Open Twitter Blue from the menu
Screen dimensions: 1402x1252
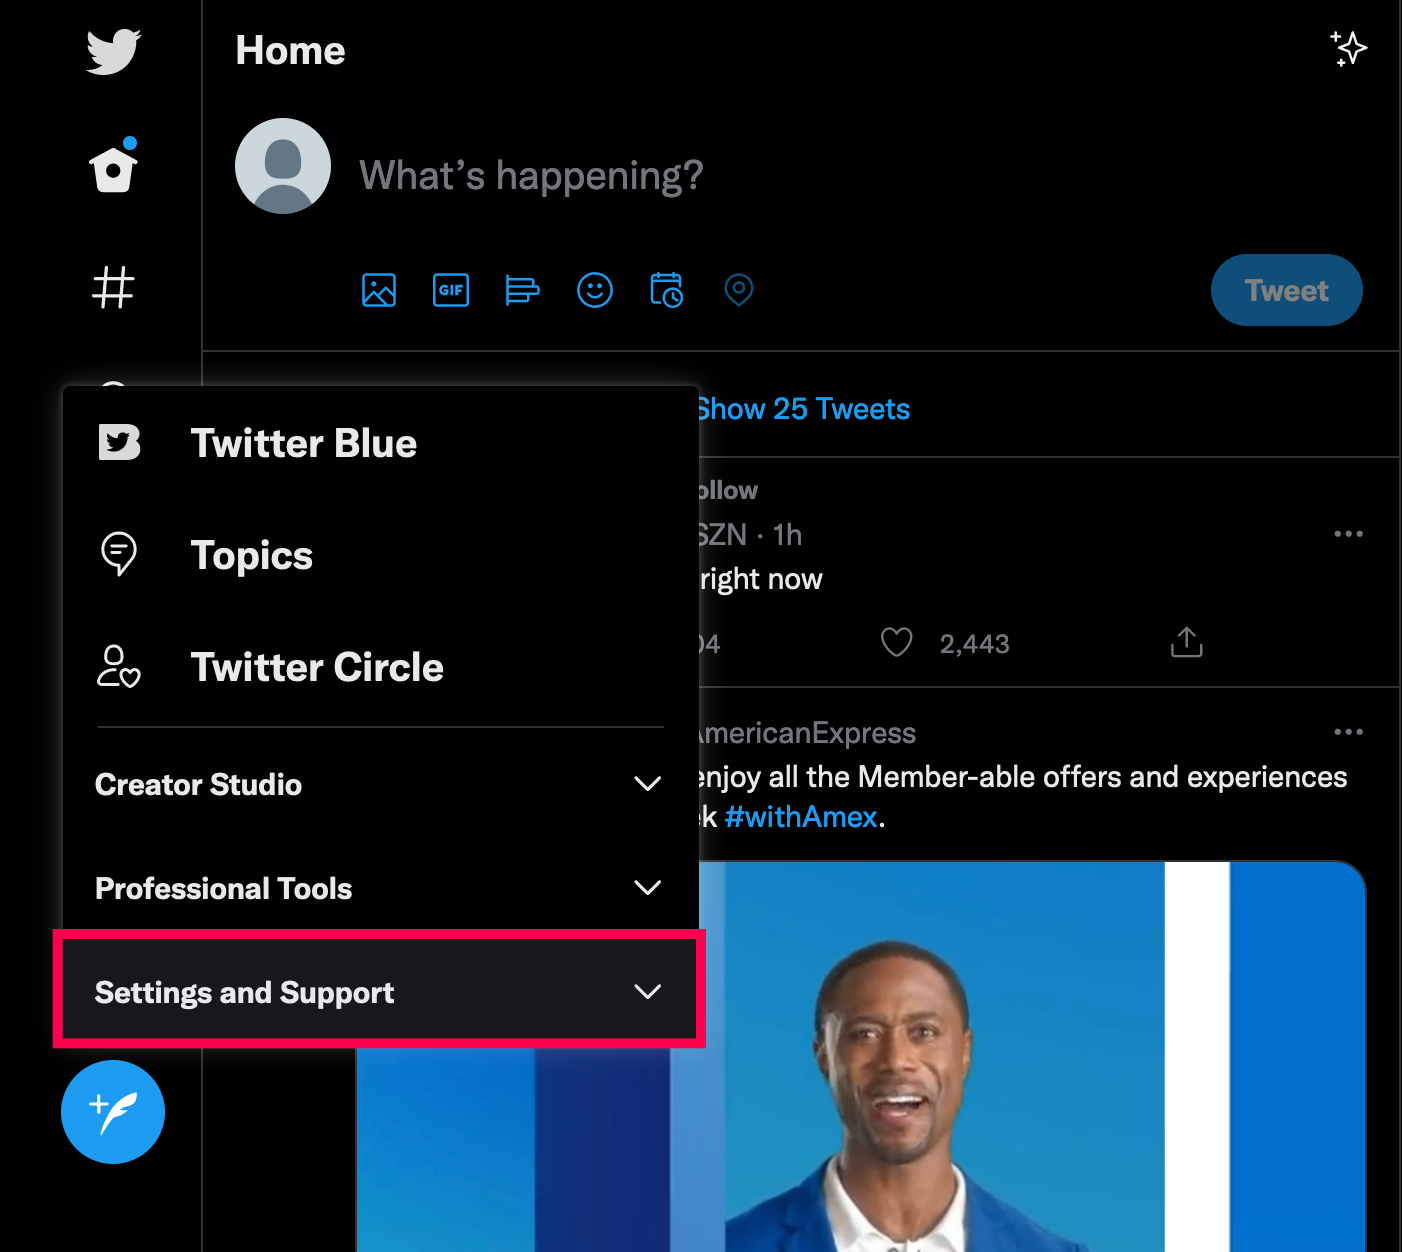click(303, 443)
